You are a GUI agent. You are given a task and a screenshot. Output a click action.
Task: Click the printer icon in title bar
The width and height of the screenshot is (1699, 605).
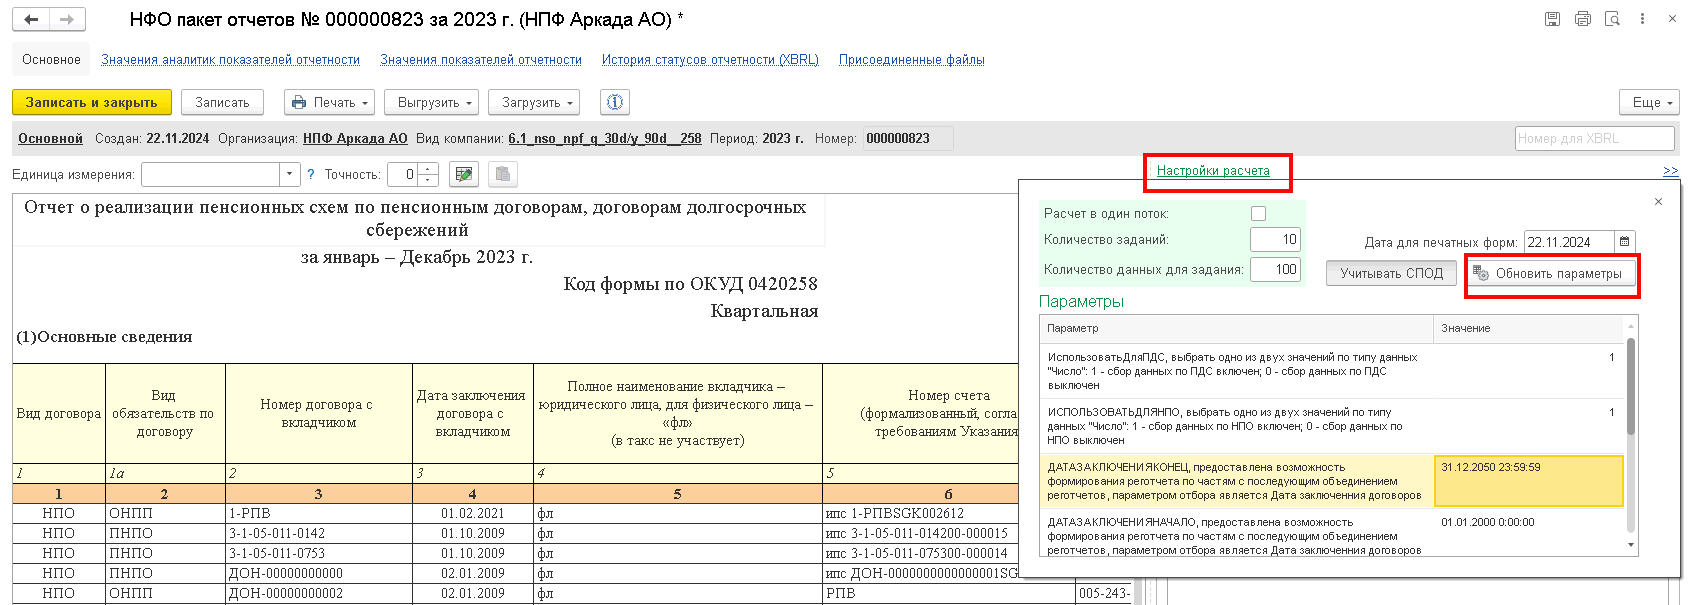(x=1582, y=19)
